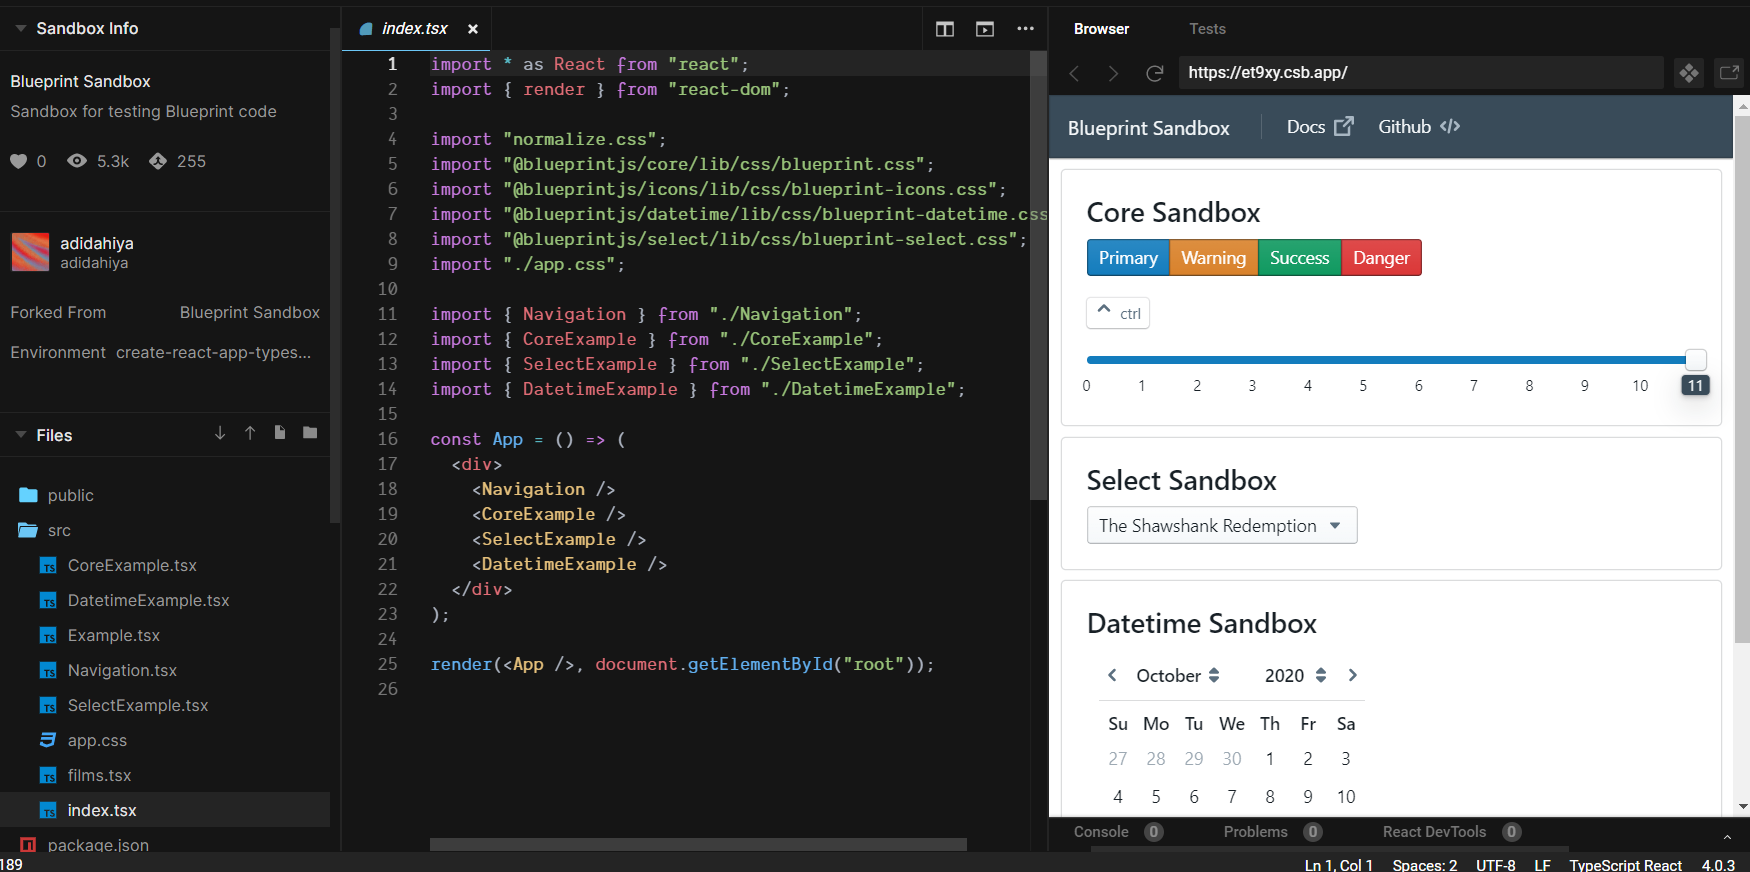Click the Danger button
Image resolution: width=1750 pixels, height=872 pixels.
1380,258
